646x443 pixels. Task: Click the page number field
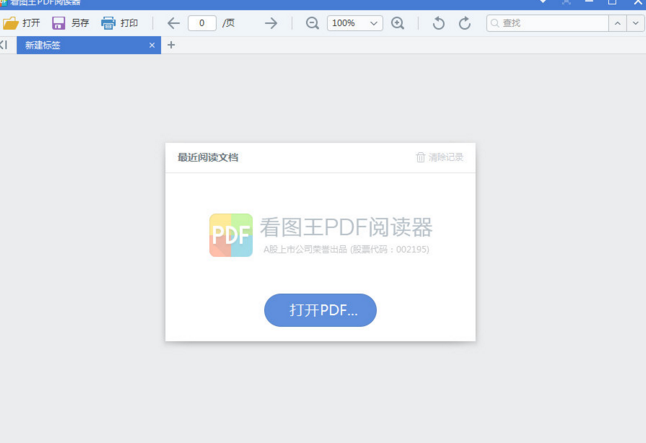(x=202, y=23)
